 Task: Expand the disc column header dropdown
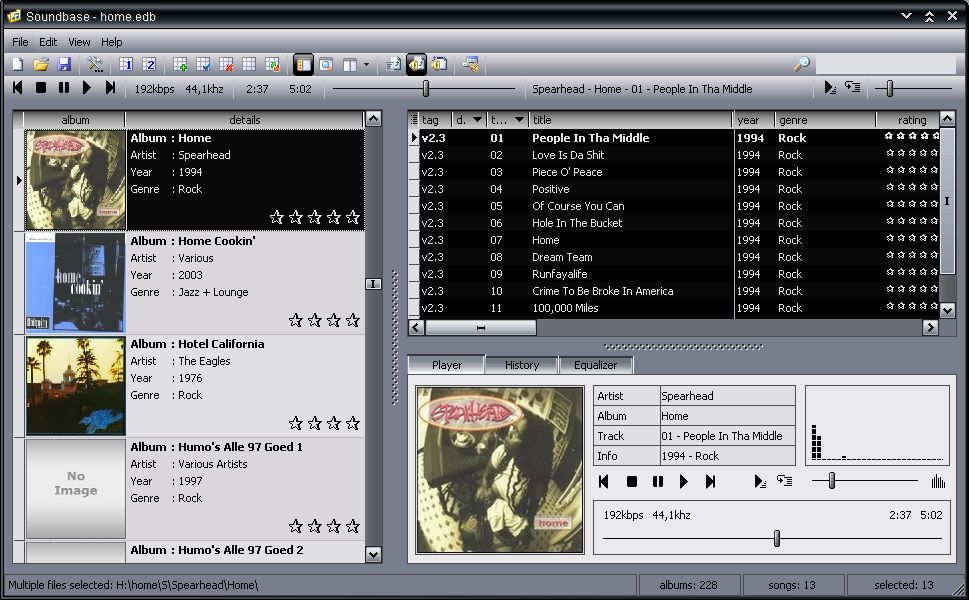[x=477, y=120]
